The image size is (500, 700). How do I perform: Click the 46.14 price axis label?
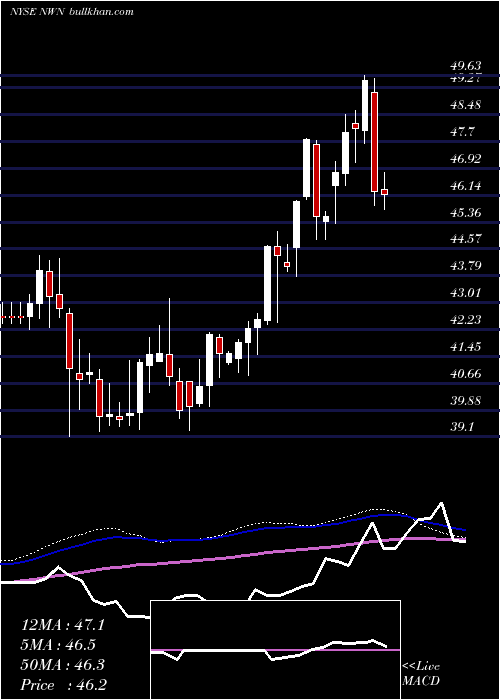click(x=466, y=185)
